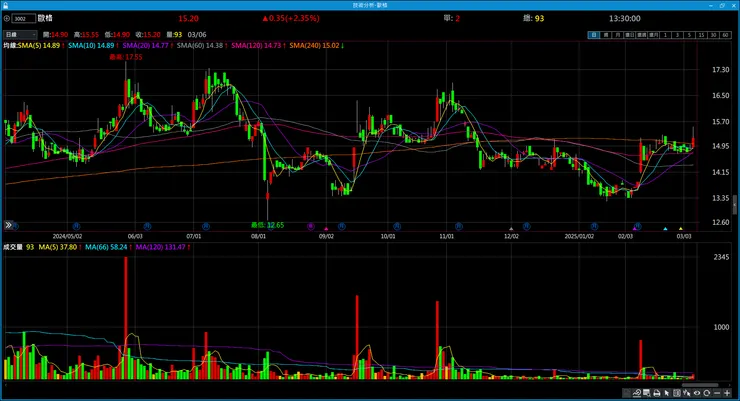Click the plus circle icon beside stock code
The width and height of the screenshot is (740, 401).
[x=7, y=18]
